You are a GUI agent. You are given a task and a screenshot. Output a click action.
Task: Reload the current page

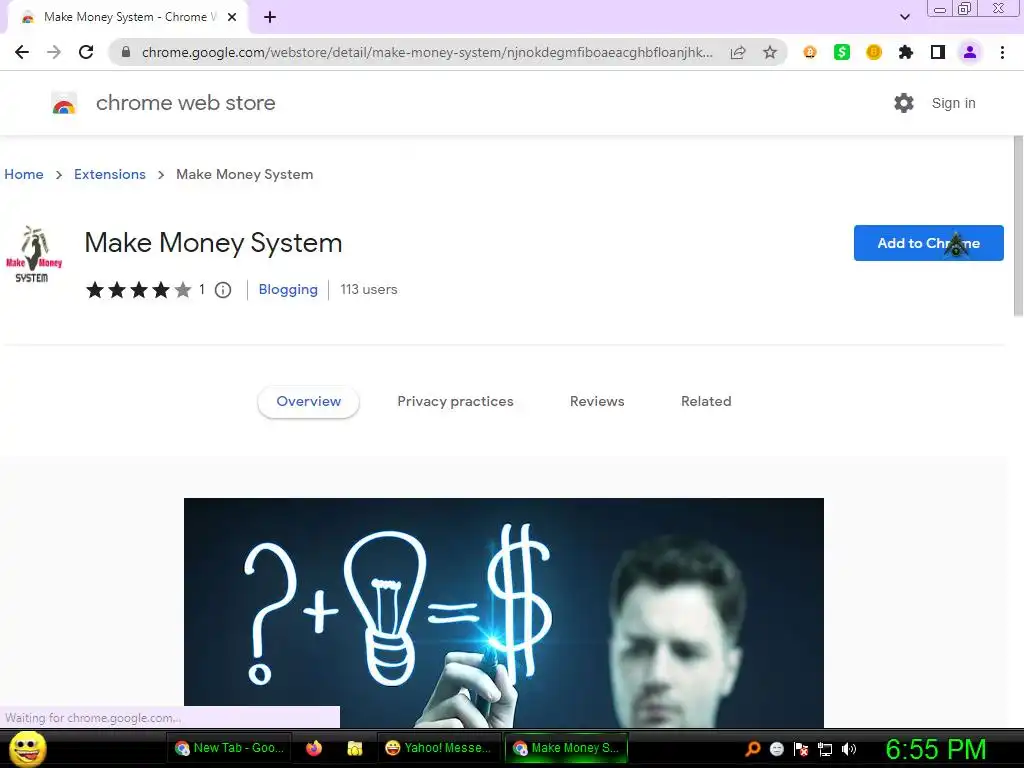point(86,52)
